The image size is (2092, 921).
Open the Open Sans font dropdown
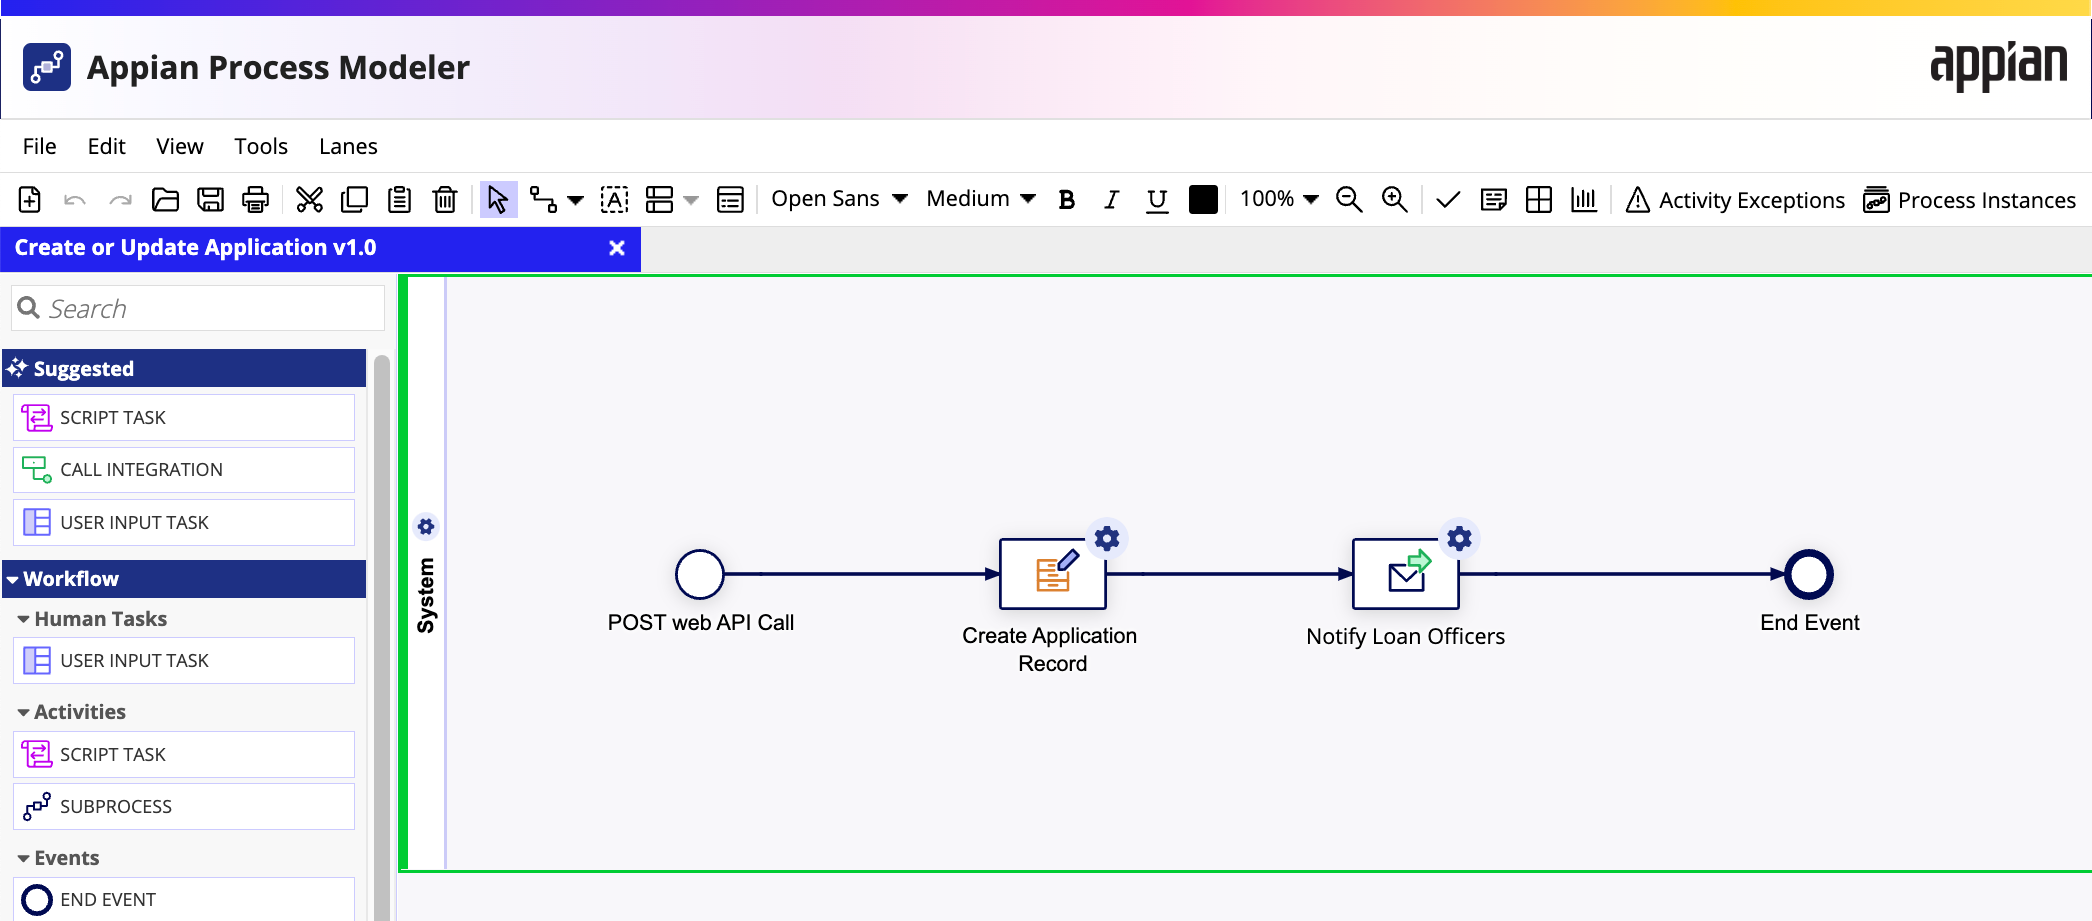point(839,199)
